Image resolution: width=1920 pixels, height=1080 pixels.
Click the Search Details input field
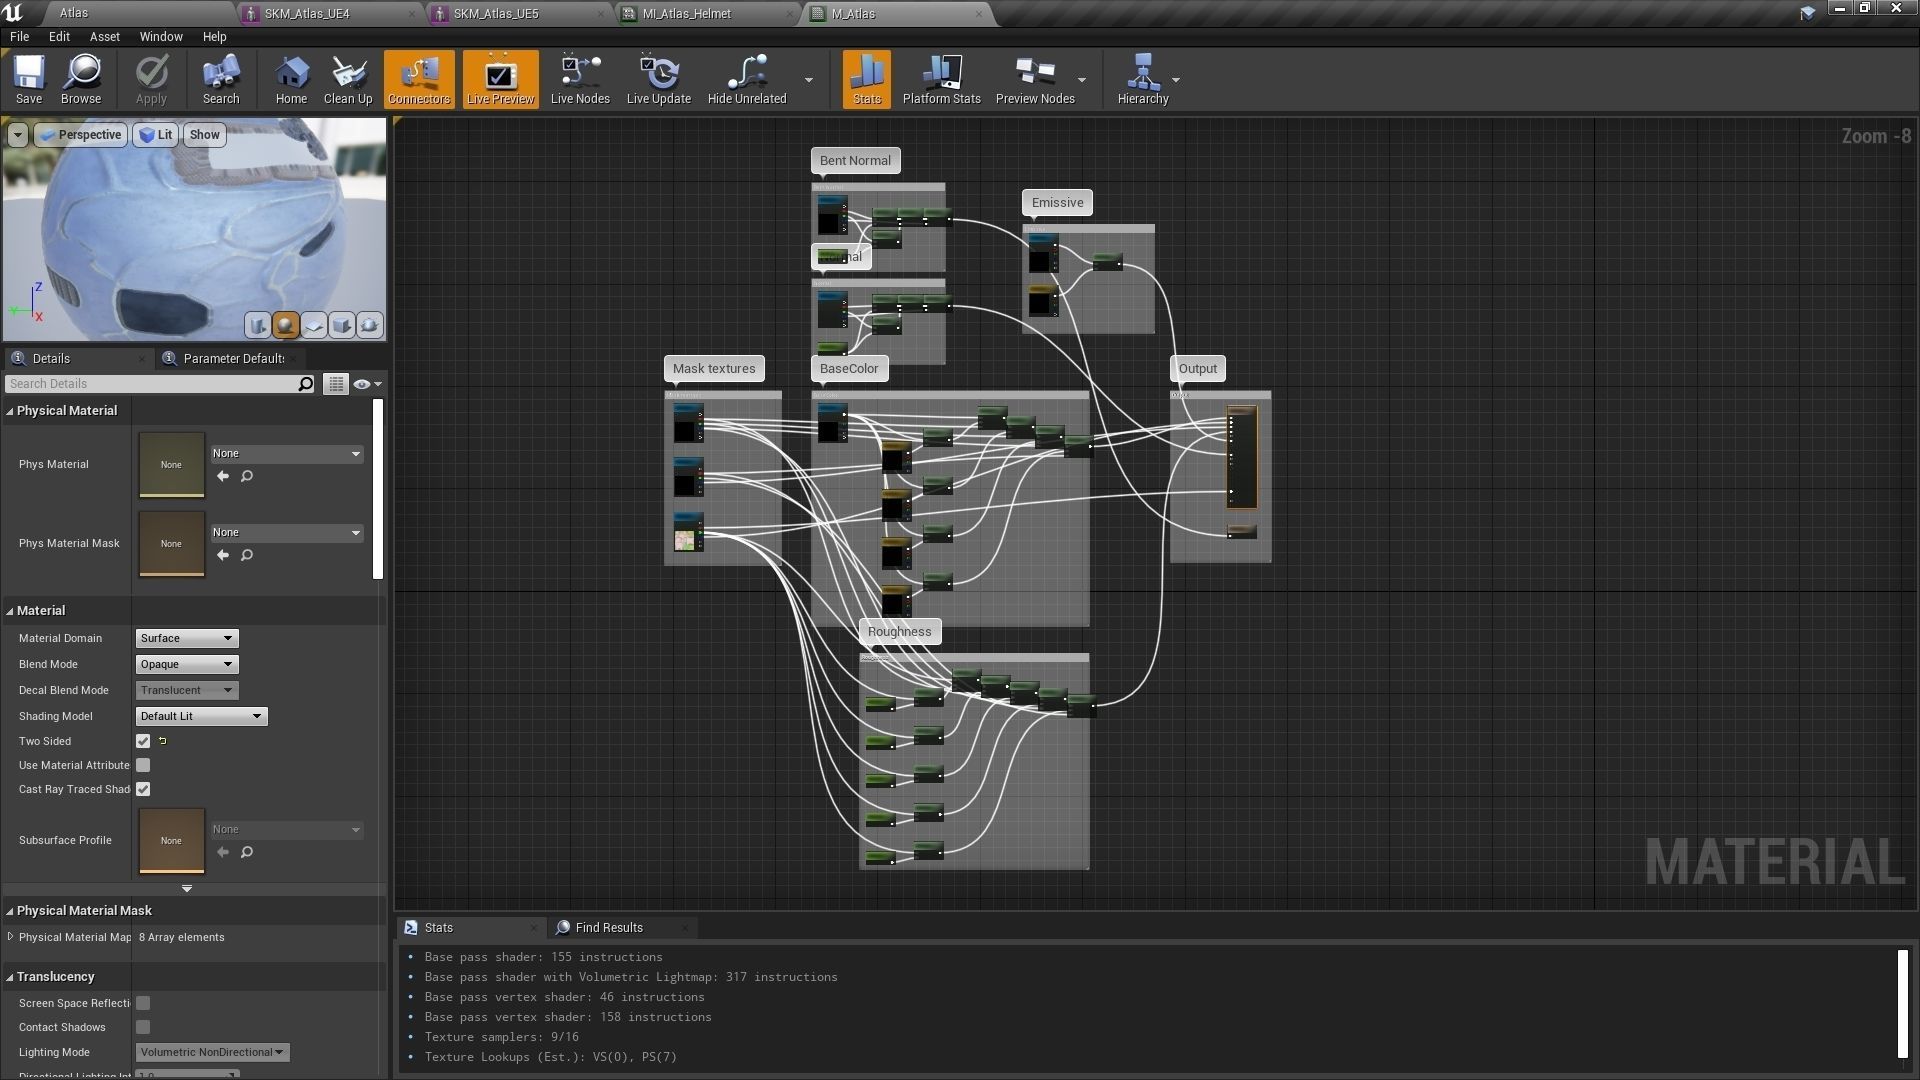pos(150,384)
